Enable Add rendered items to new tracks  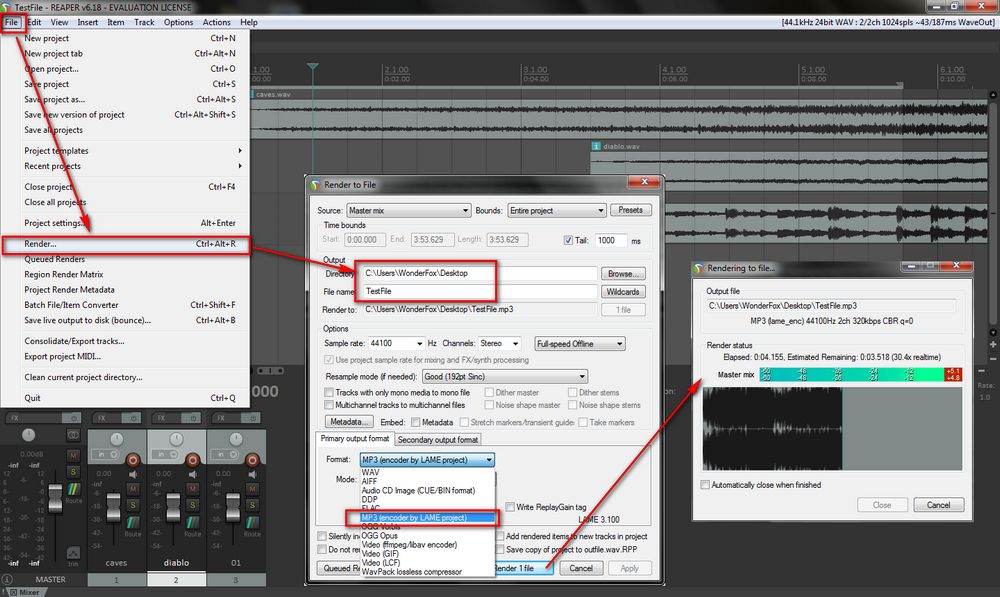click(500, 536)
